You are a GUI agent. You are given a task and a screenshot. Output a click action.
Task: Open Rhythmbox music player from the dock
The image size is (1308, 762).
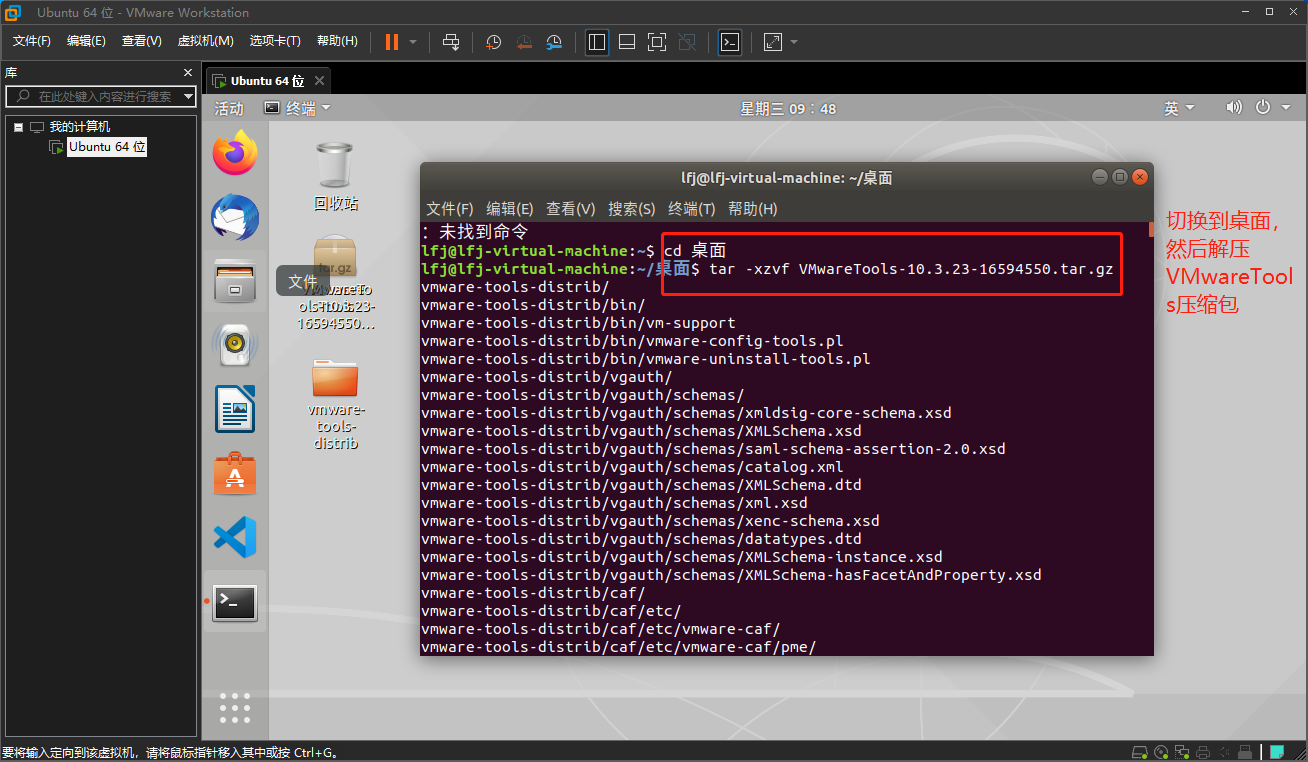coord(235,345)
